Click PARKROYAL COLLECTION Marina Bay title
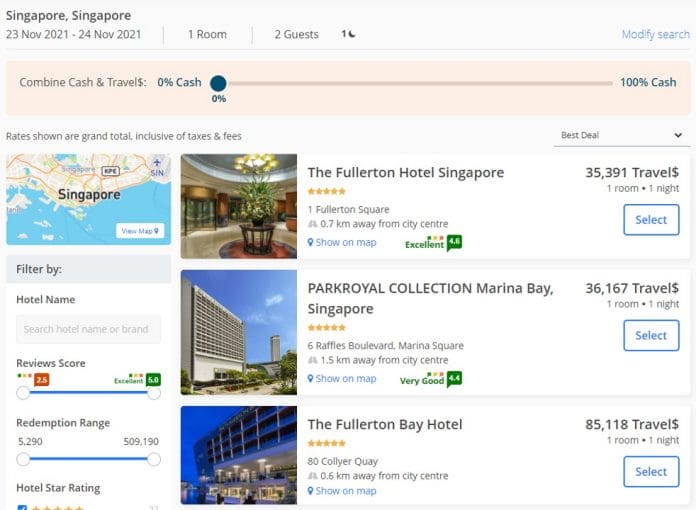This screenshot has width=696, height=510. [431, 298]
